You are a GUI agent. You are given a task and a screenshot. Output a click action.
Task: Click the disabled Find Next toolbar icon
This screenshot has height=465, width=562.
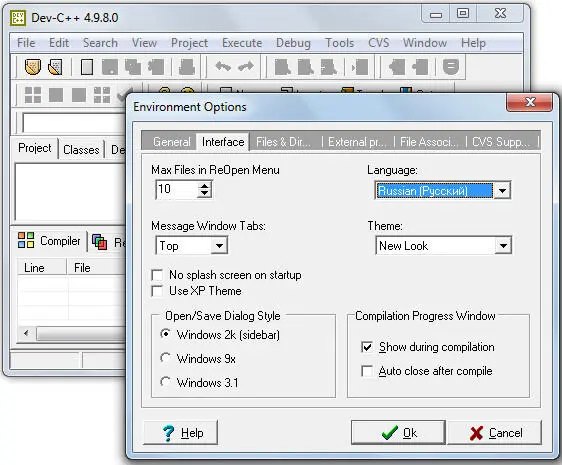pos(328,67)
